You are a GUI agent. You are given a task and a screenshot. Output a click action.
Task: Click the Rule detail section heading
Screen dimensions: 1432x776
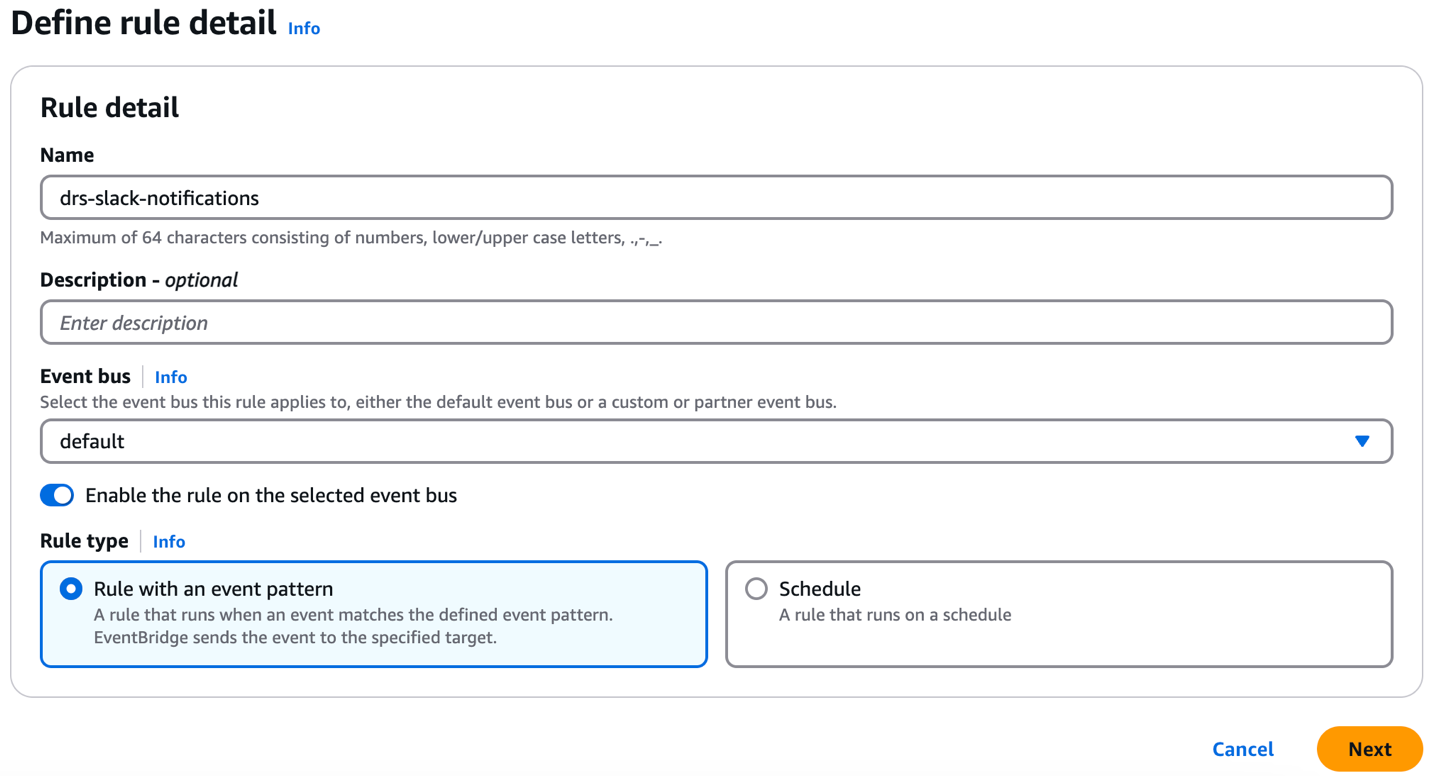click(109, 107)
